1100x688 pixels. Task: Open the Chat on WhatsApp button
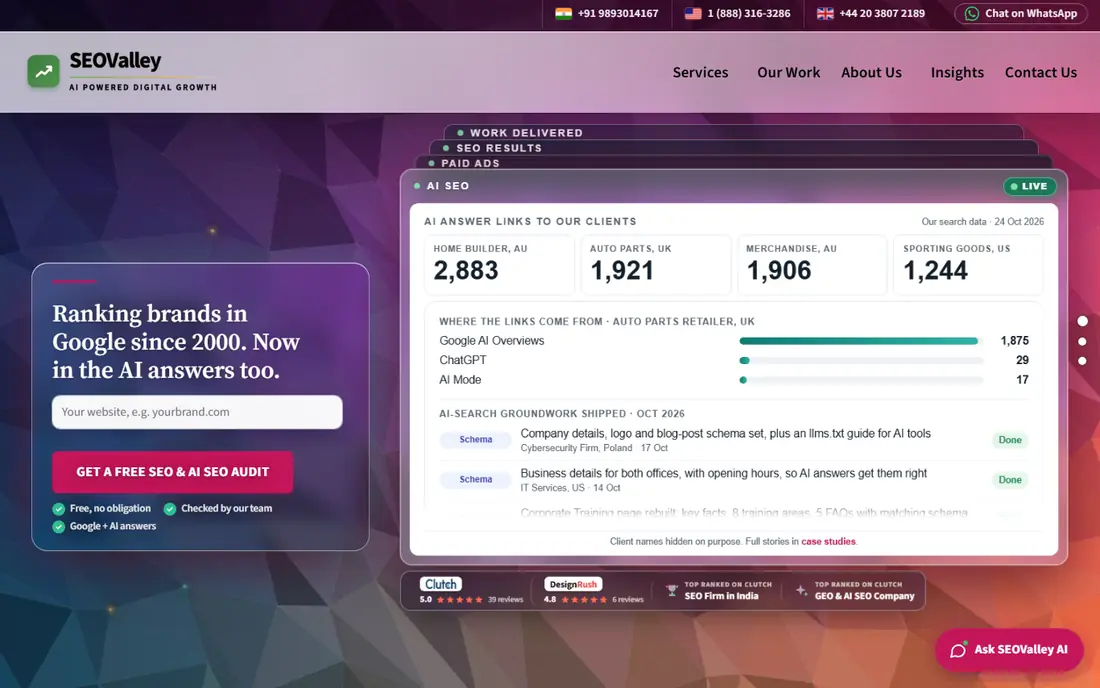click(x=1021, y=13)
